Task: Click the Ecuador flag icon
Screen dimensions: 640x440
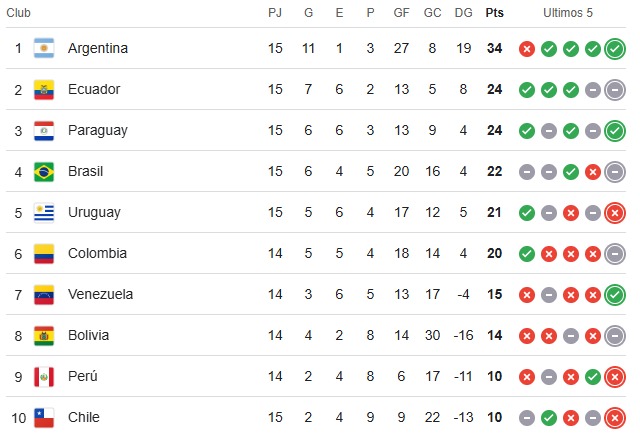Action: click(x=44, y=89)
